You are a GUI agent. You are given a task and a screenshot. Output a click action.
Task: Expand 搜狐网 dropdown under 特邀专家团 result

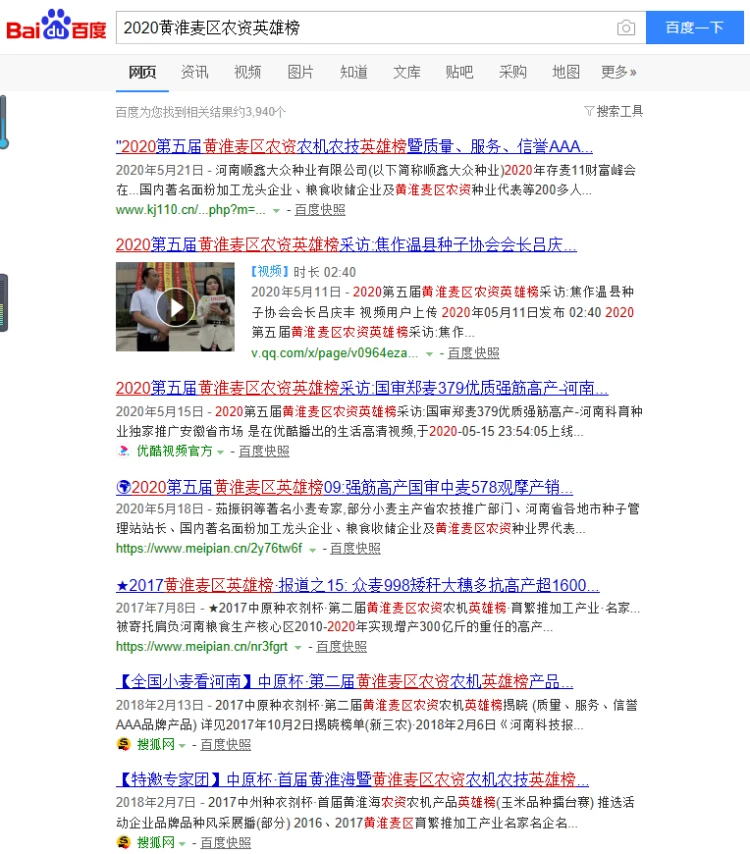182,844
